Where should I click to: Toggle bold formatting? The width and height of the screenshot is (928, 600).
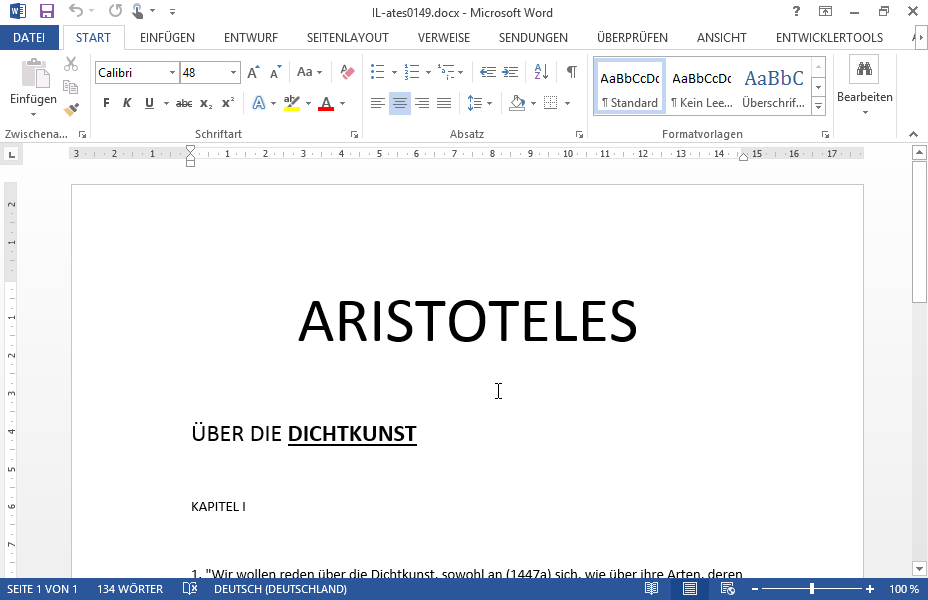[x=106, y=104]
